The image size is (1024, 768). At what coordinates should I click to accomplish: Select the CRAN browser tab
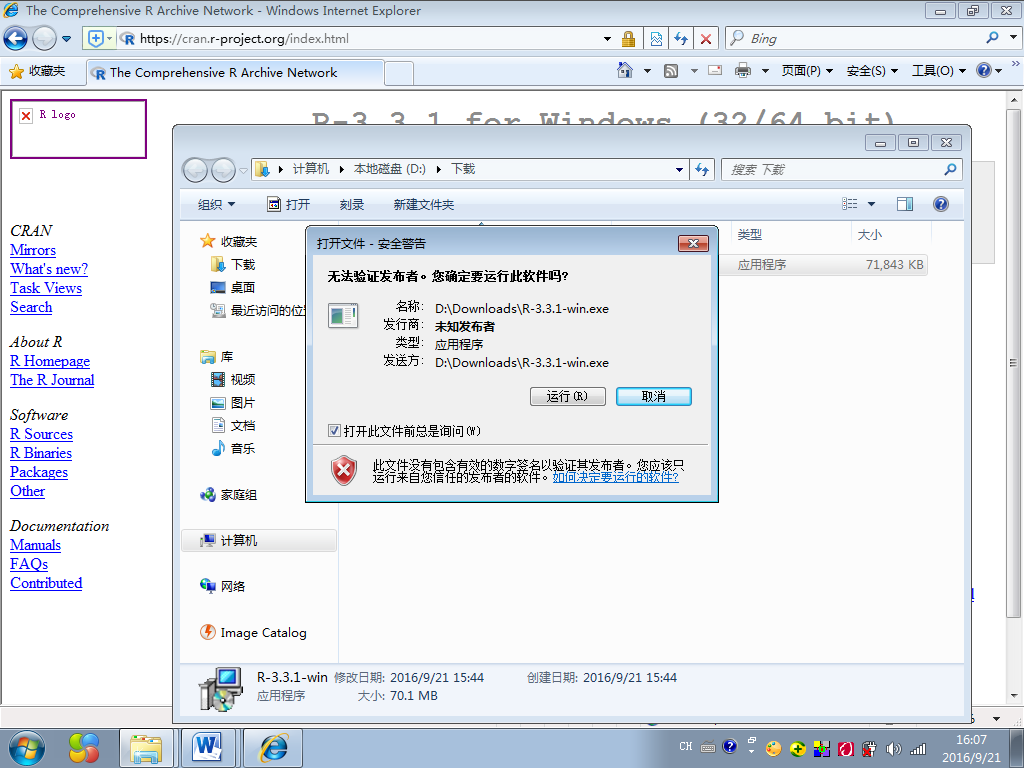click(235, 72)
